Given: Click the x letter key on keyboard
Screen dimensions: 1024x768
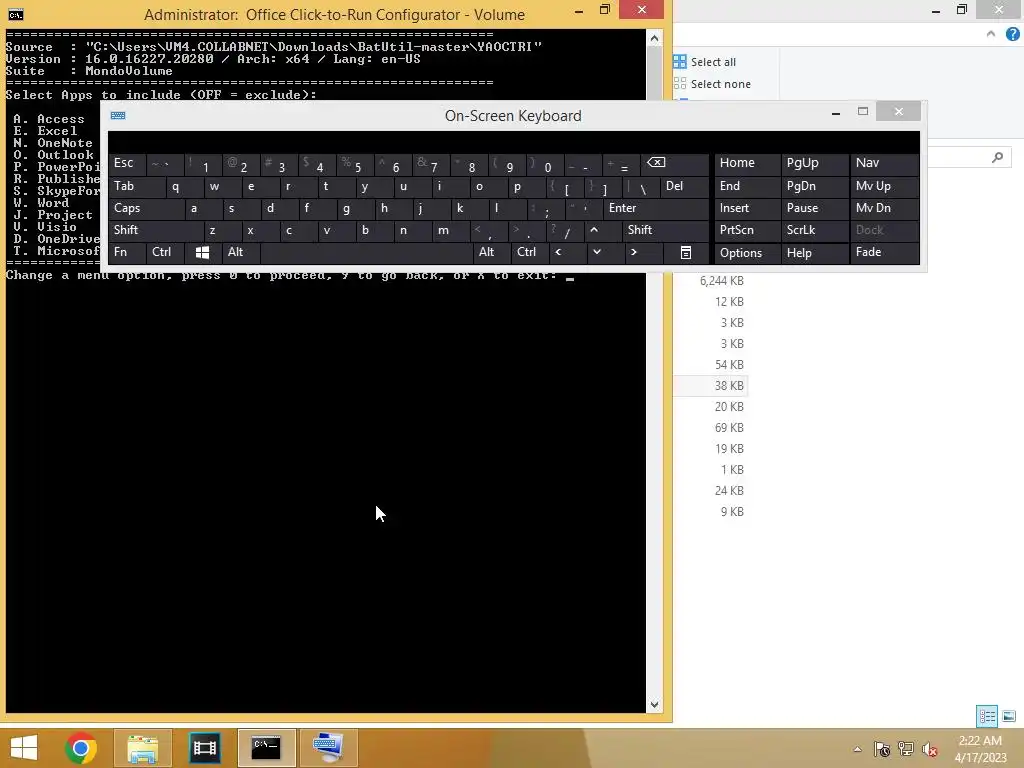Looking at the screenshot, I should 260,230.
